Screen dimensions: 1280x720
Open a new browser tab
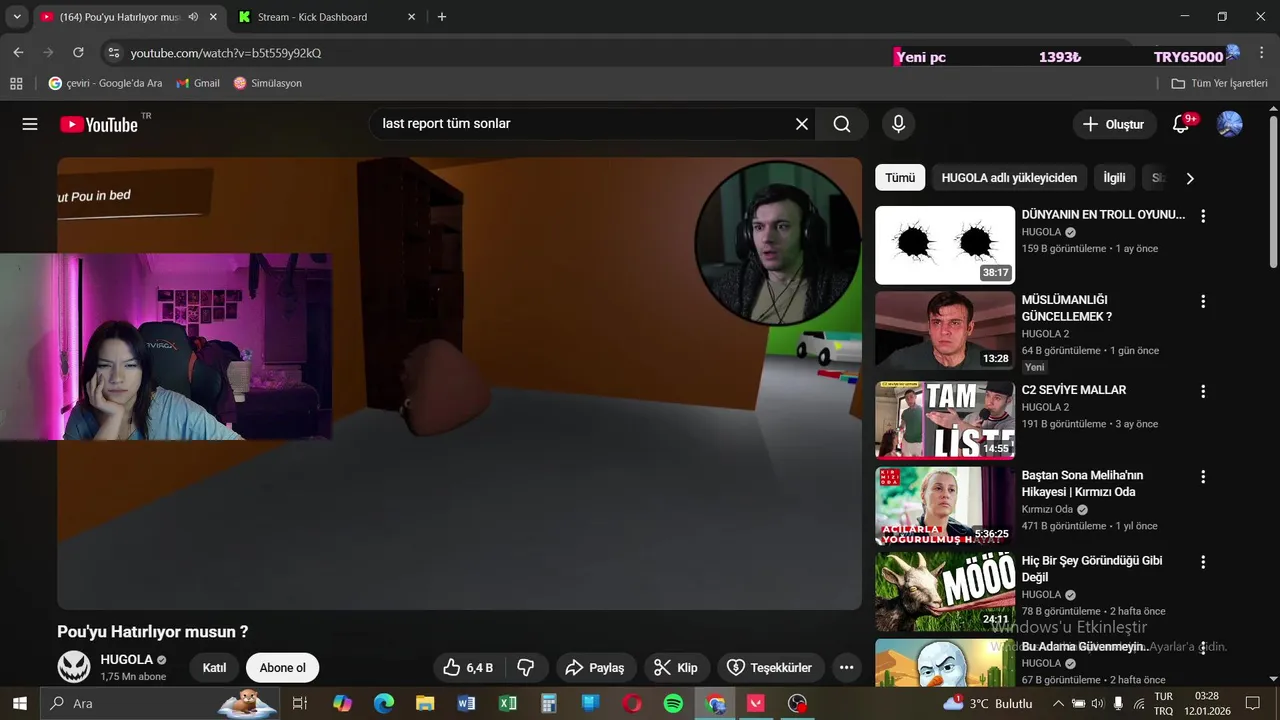click(442, 17)
